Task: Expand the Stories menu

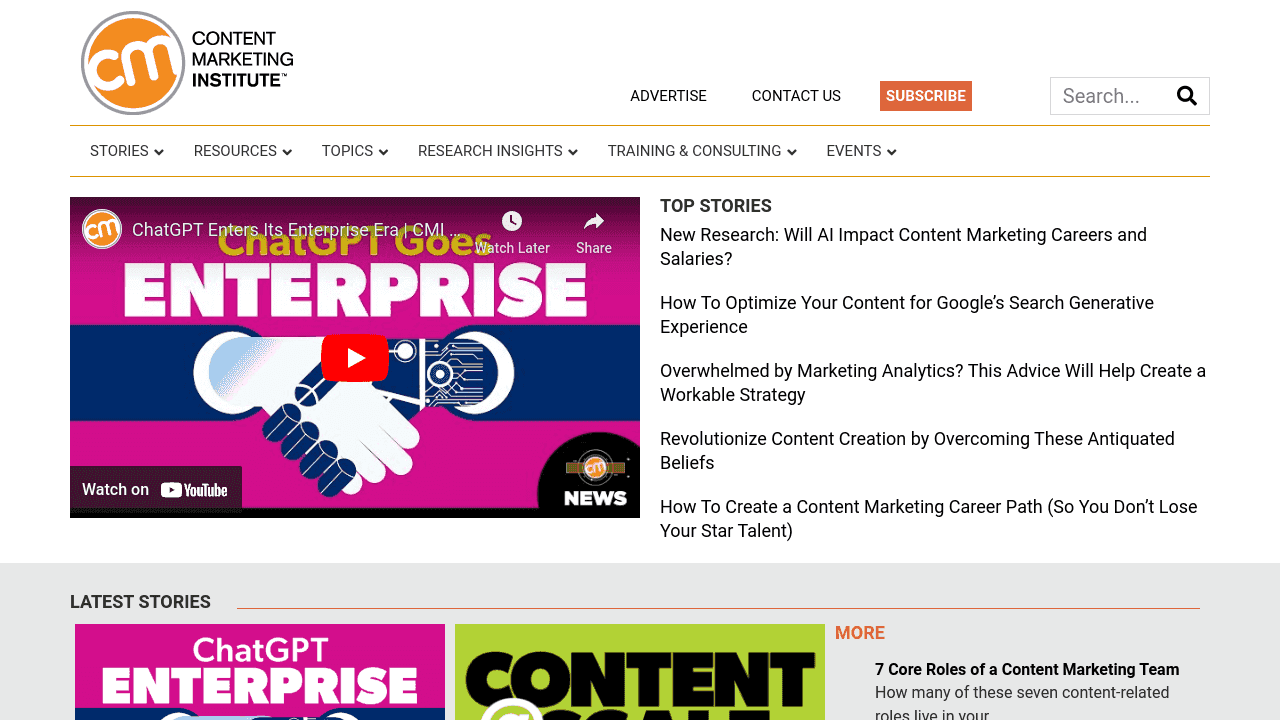Action: (127, 151)
